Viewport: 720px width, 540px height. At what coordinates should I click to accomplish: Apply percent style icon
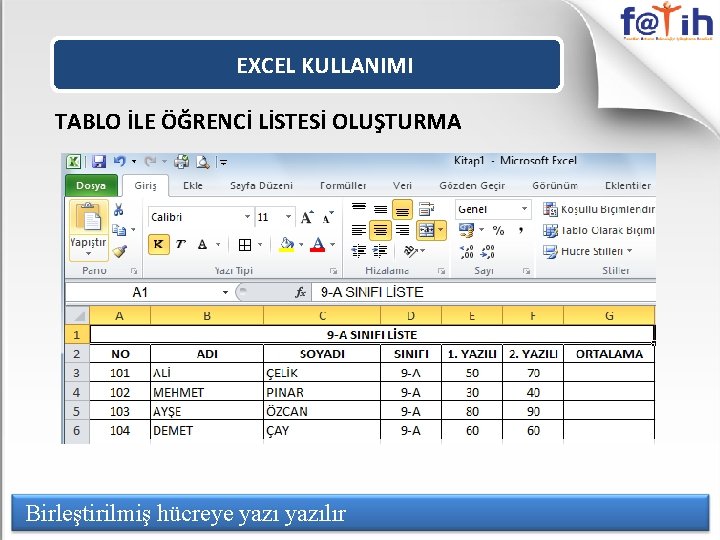click(x=498, y=230)
